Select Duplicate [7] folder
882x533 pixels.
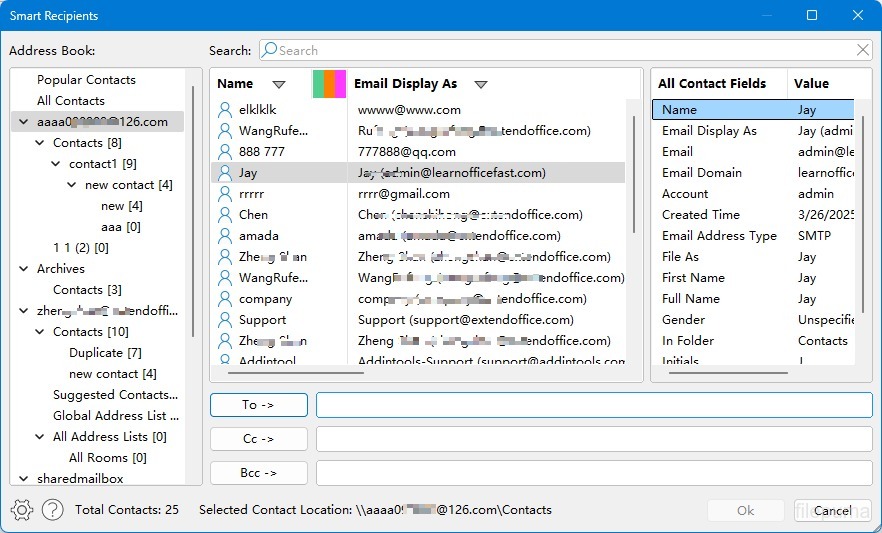[105, 353]
